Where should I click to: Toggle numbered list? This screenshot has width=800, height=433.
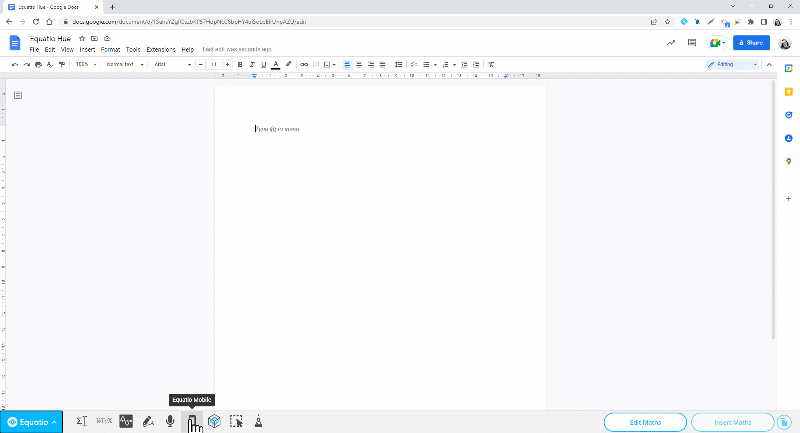(x=445, y=64)
